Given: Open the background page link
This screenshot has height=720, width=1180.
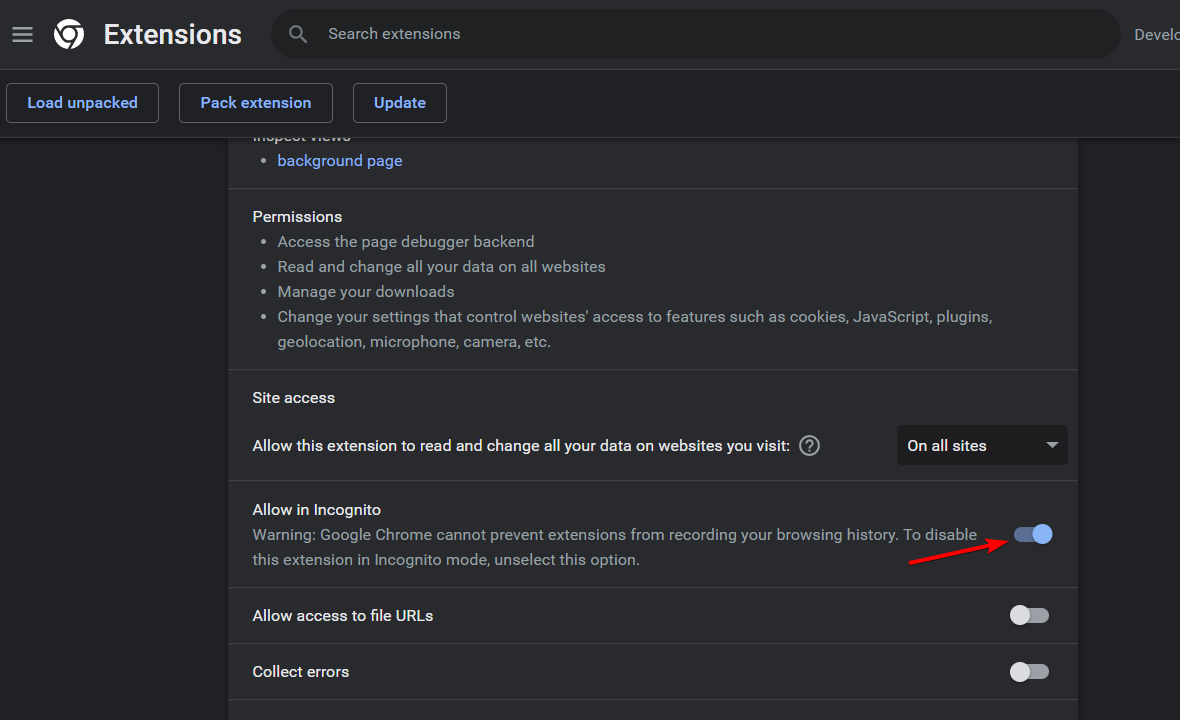Looking at the screenshot, I should coord(340,161).
